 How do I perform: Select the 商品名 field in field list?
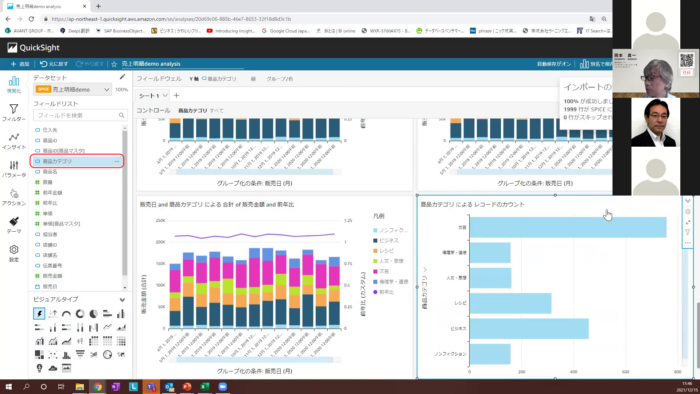click(50, 172)
